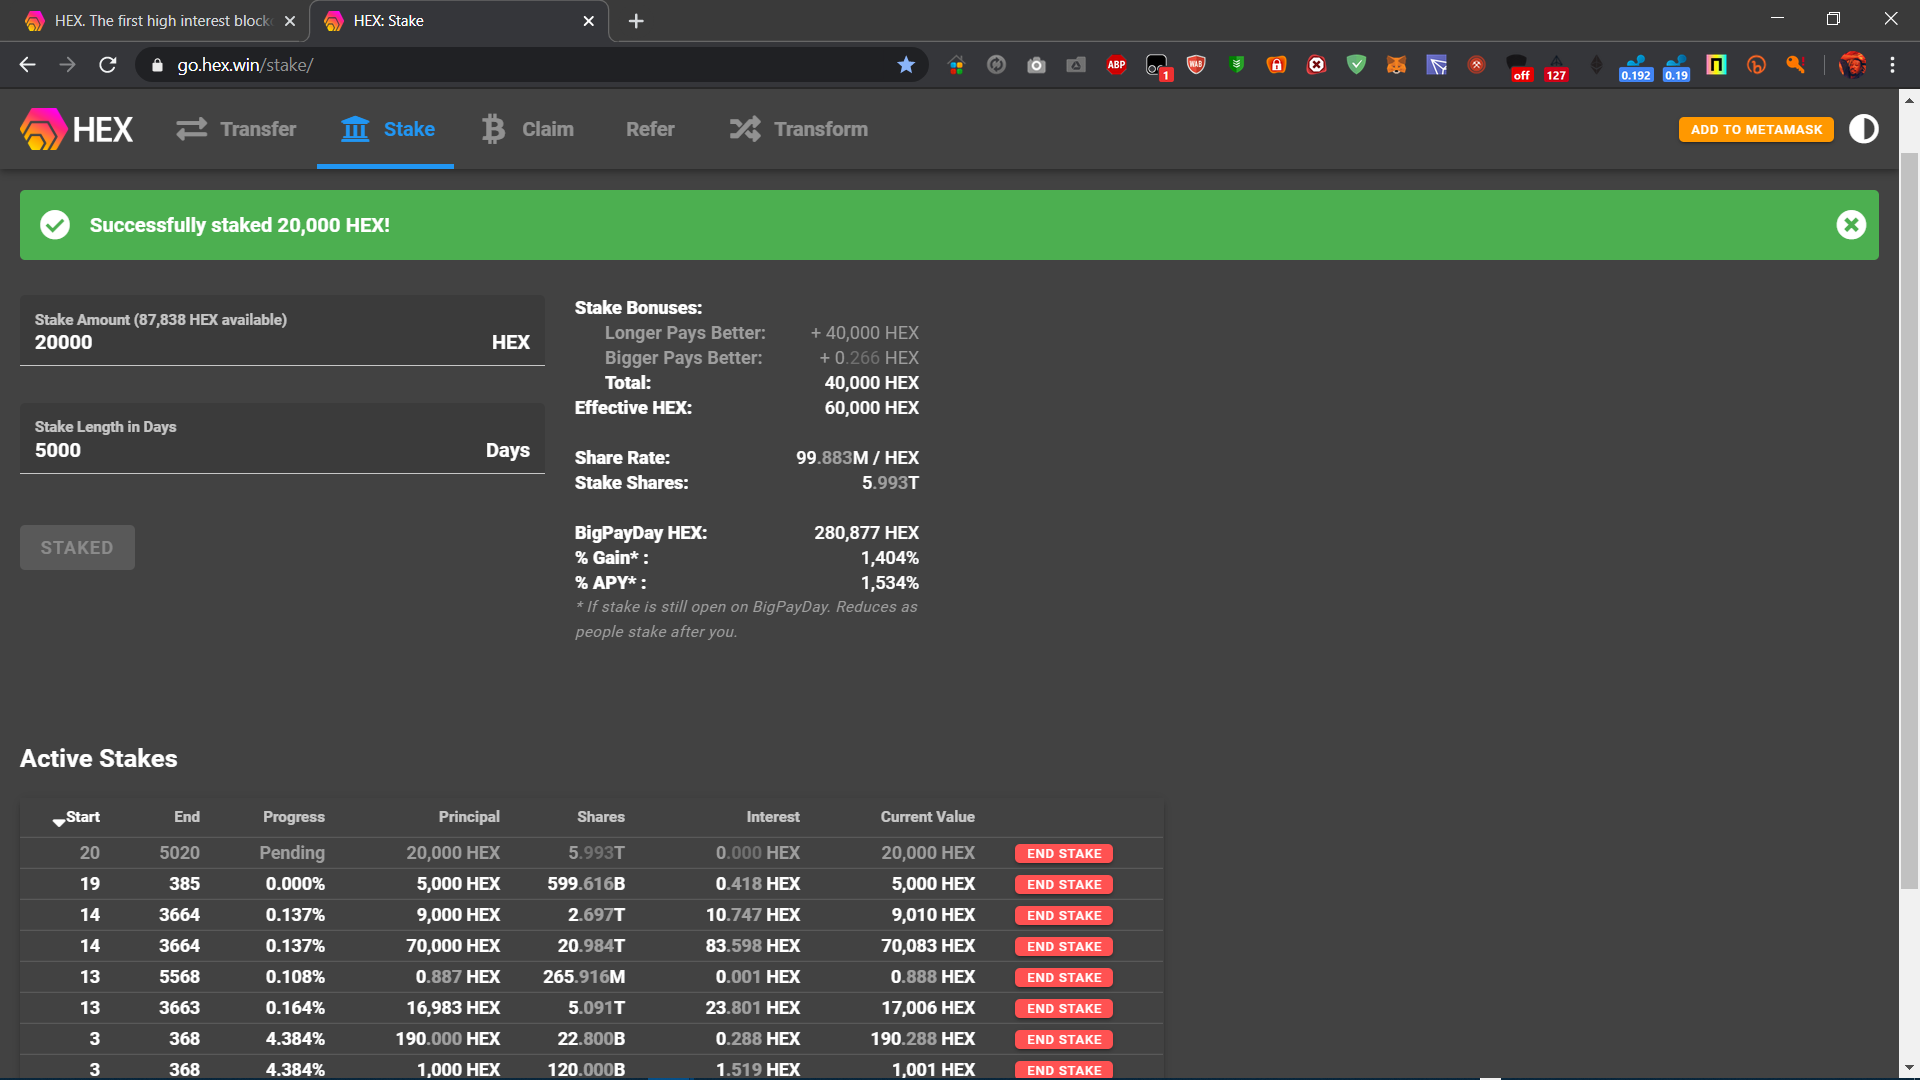Open a new browser tab

click(x=636, y=21)
